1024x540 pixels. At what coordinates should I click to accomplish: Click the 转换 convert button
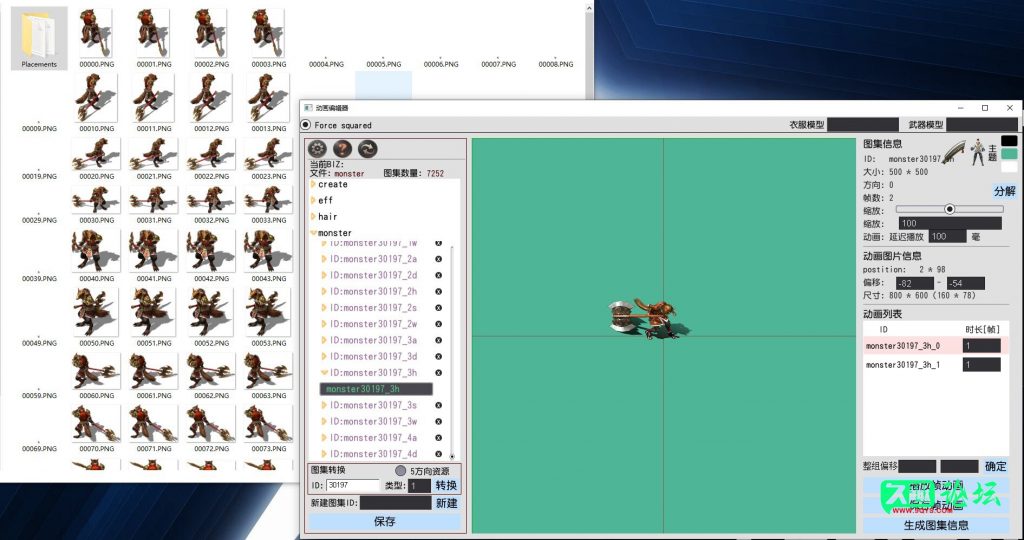[447, 486]
